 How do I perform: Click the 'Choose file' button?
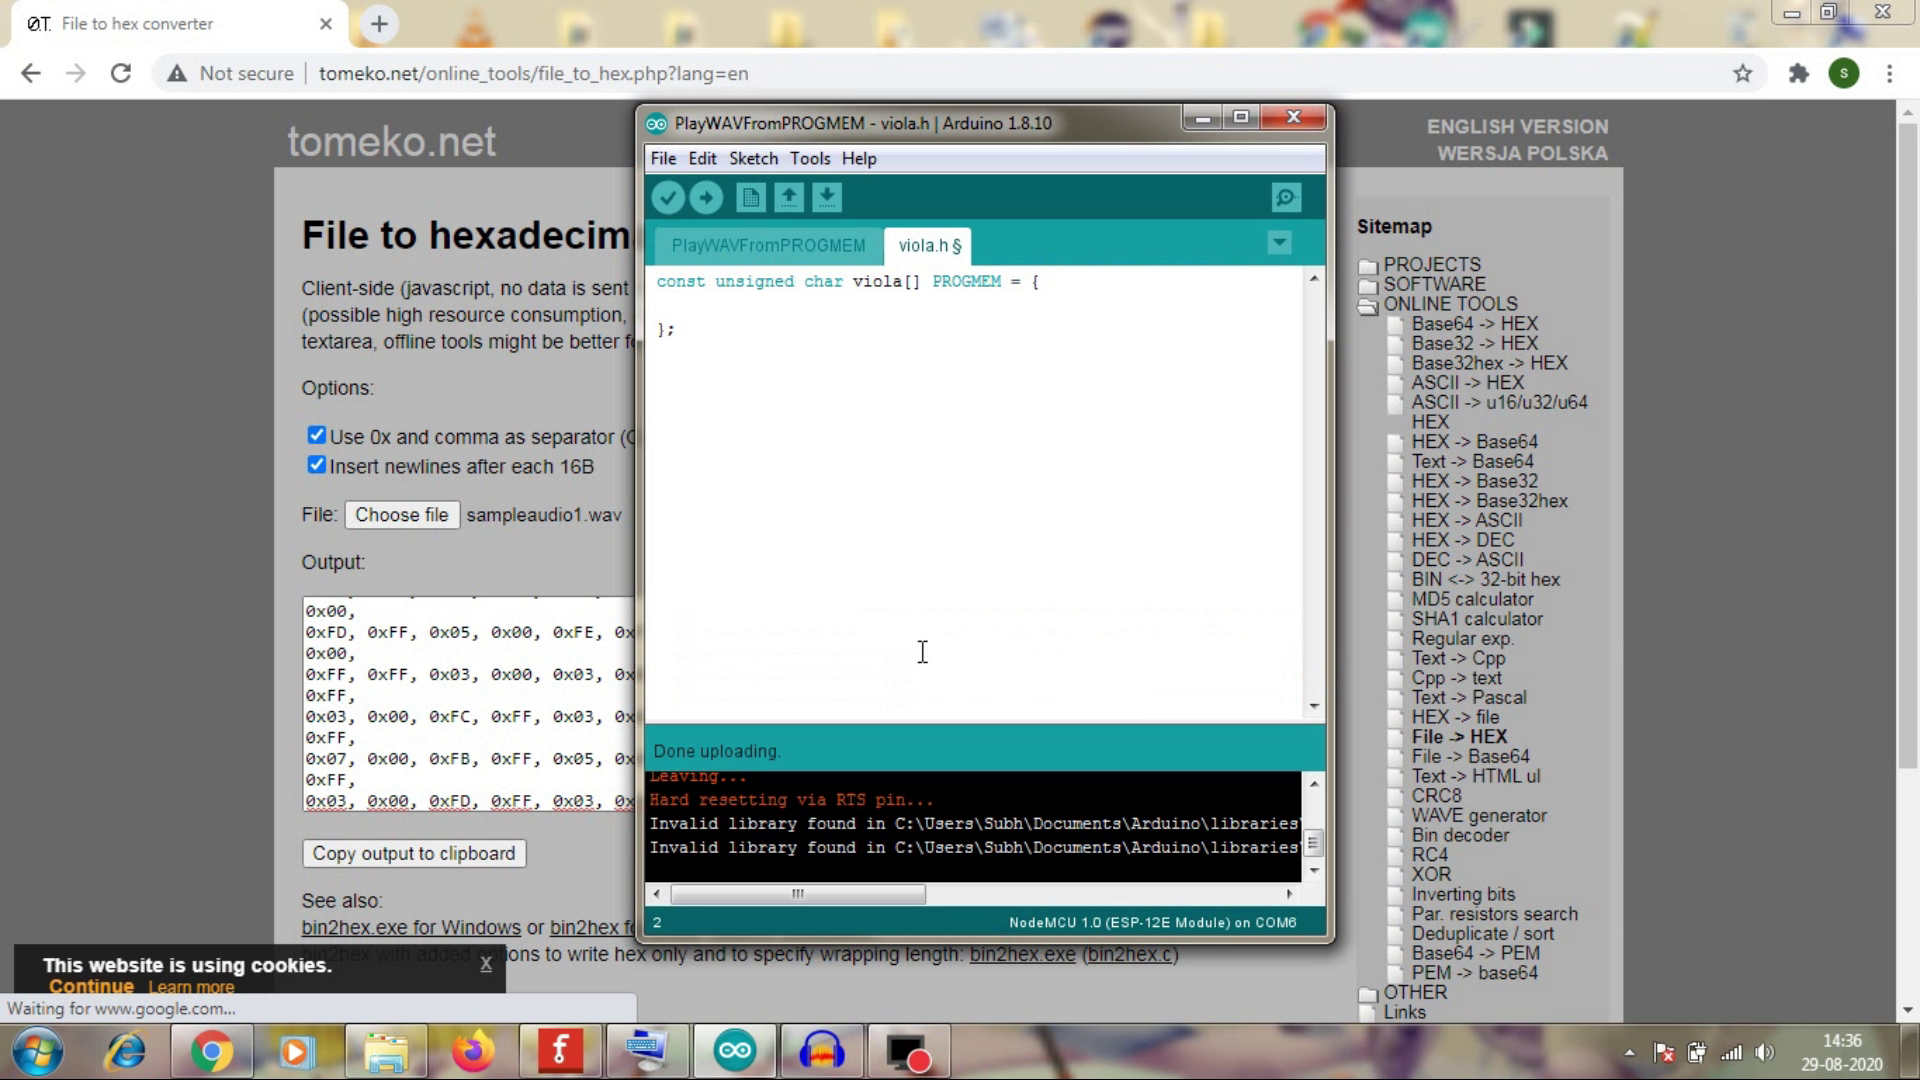pyautogui.click(x=402, y=514)
